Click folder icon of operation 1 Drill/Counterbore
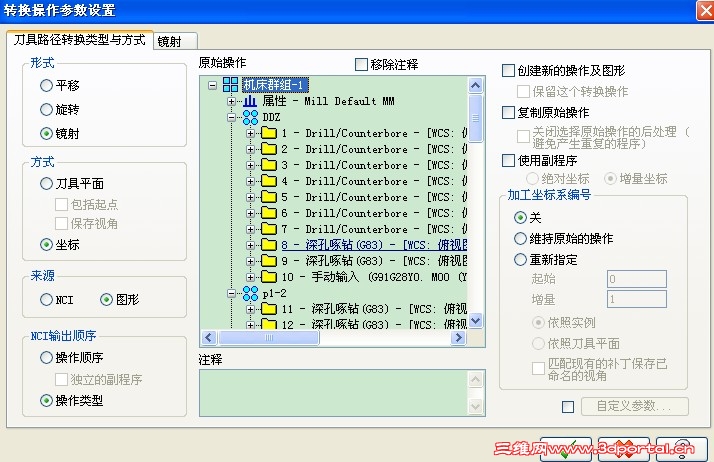The image size is (714, 462). coord(269,133)
